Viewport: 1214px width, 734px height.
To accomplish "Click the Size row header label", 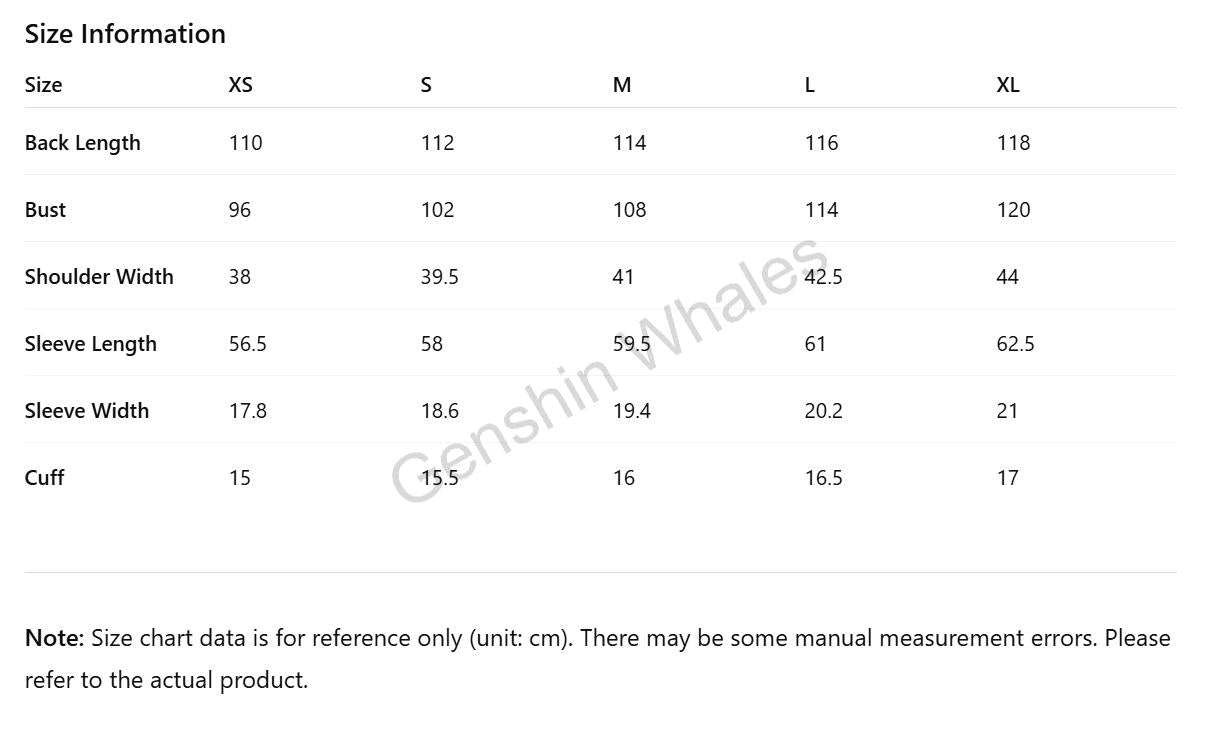I will tap(43, 85).
